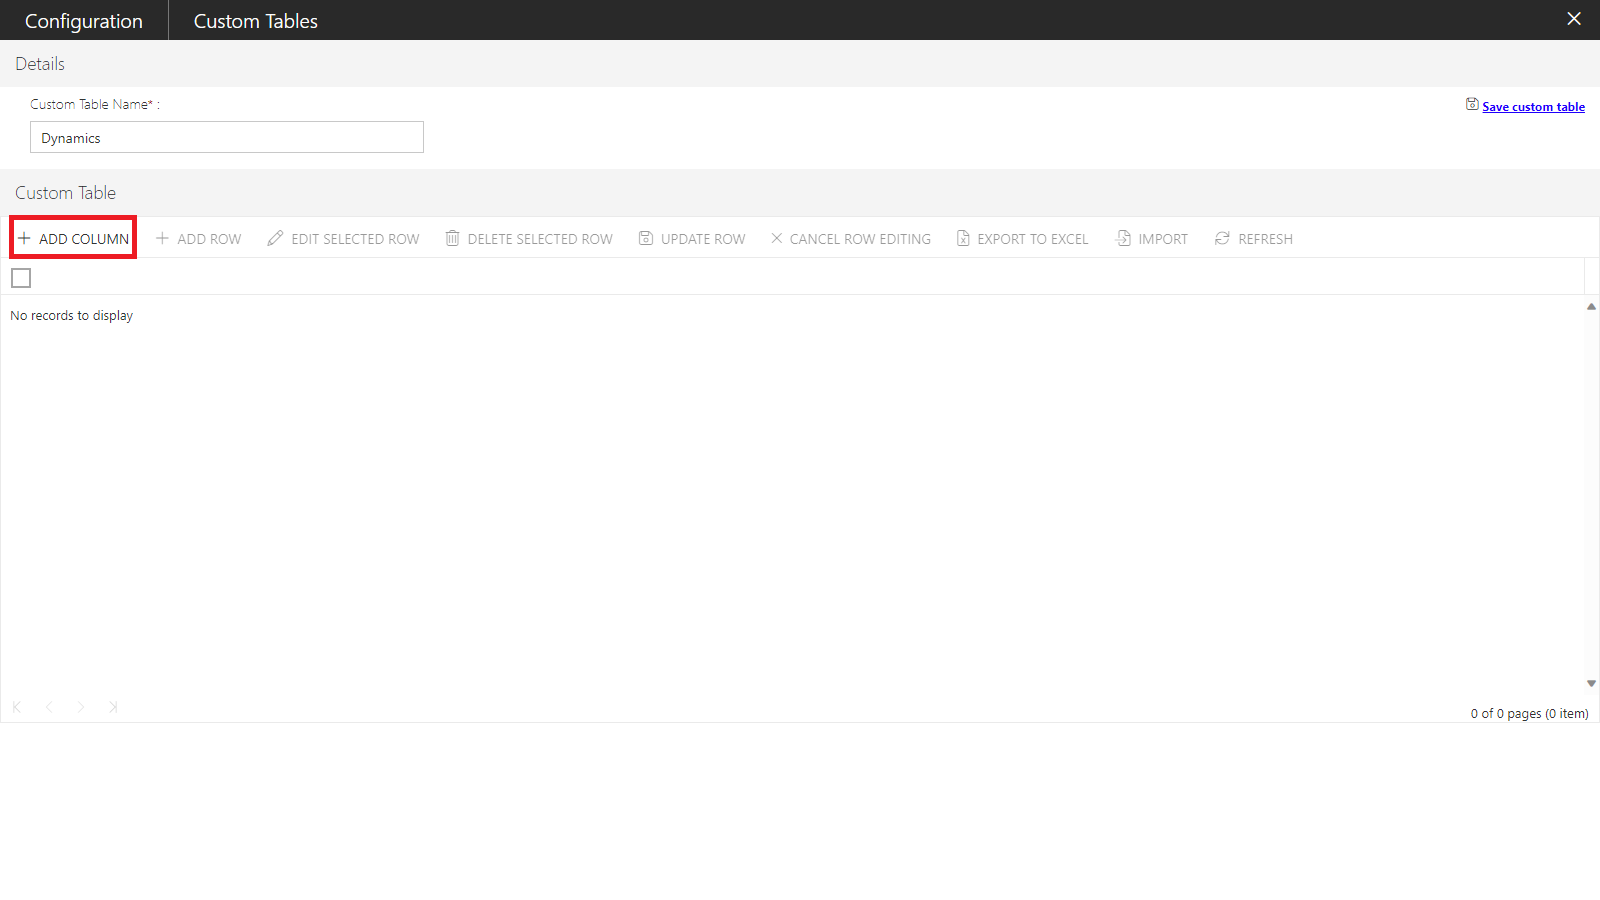Viewport: 1600px width, 900px height.
Task: Click the scrollbar down arrow
Action: coord(1591,684)
